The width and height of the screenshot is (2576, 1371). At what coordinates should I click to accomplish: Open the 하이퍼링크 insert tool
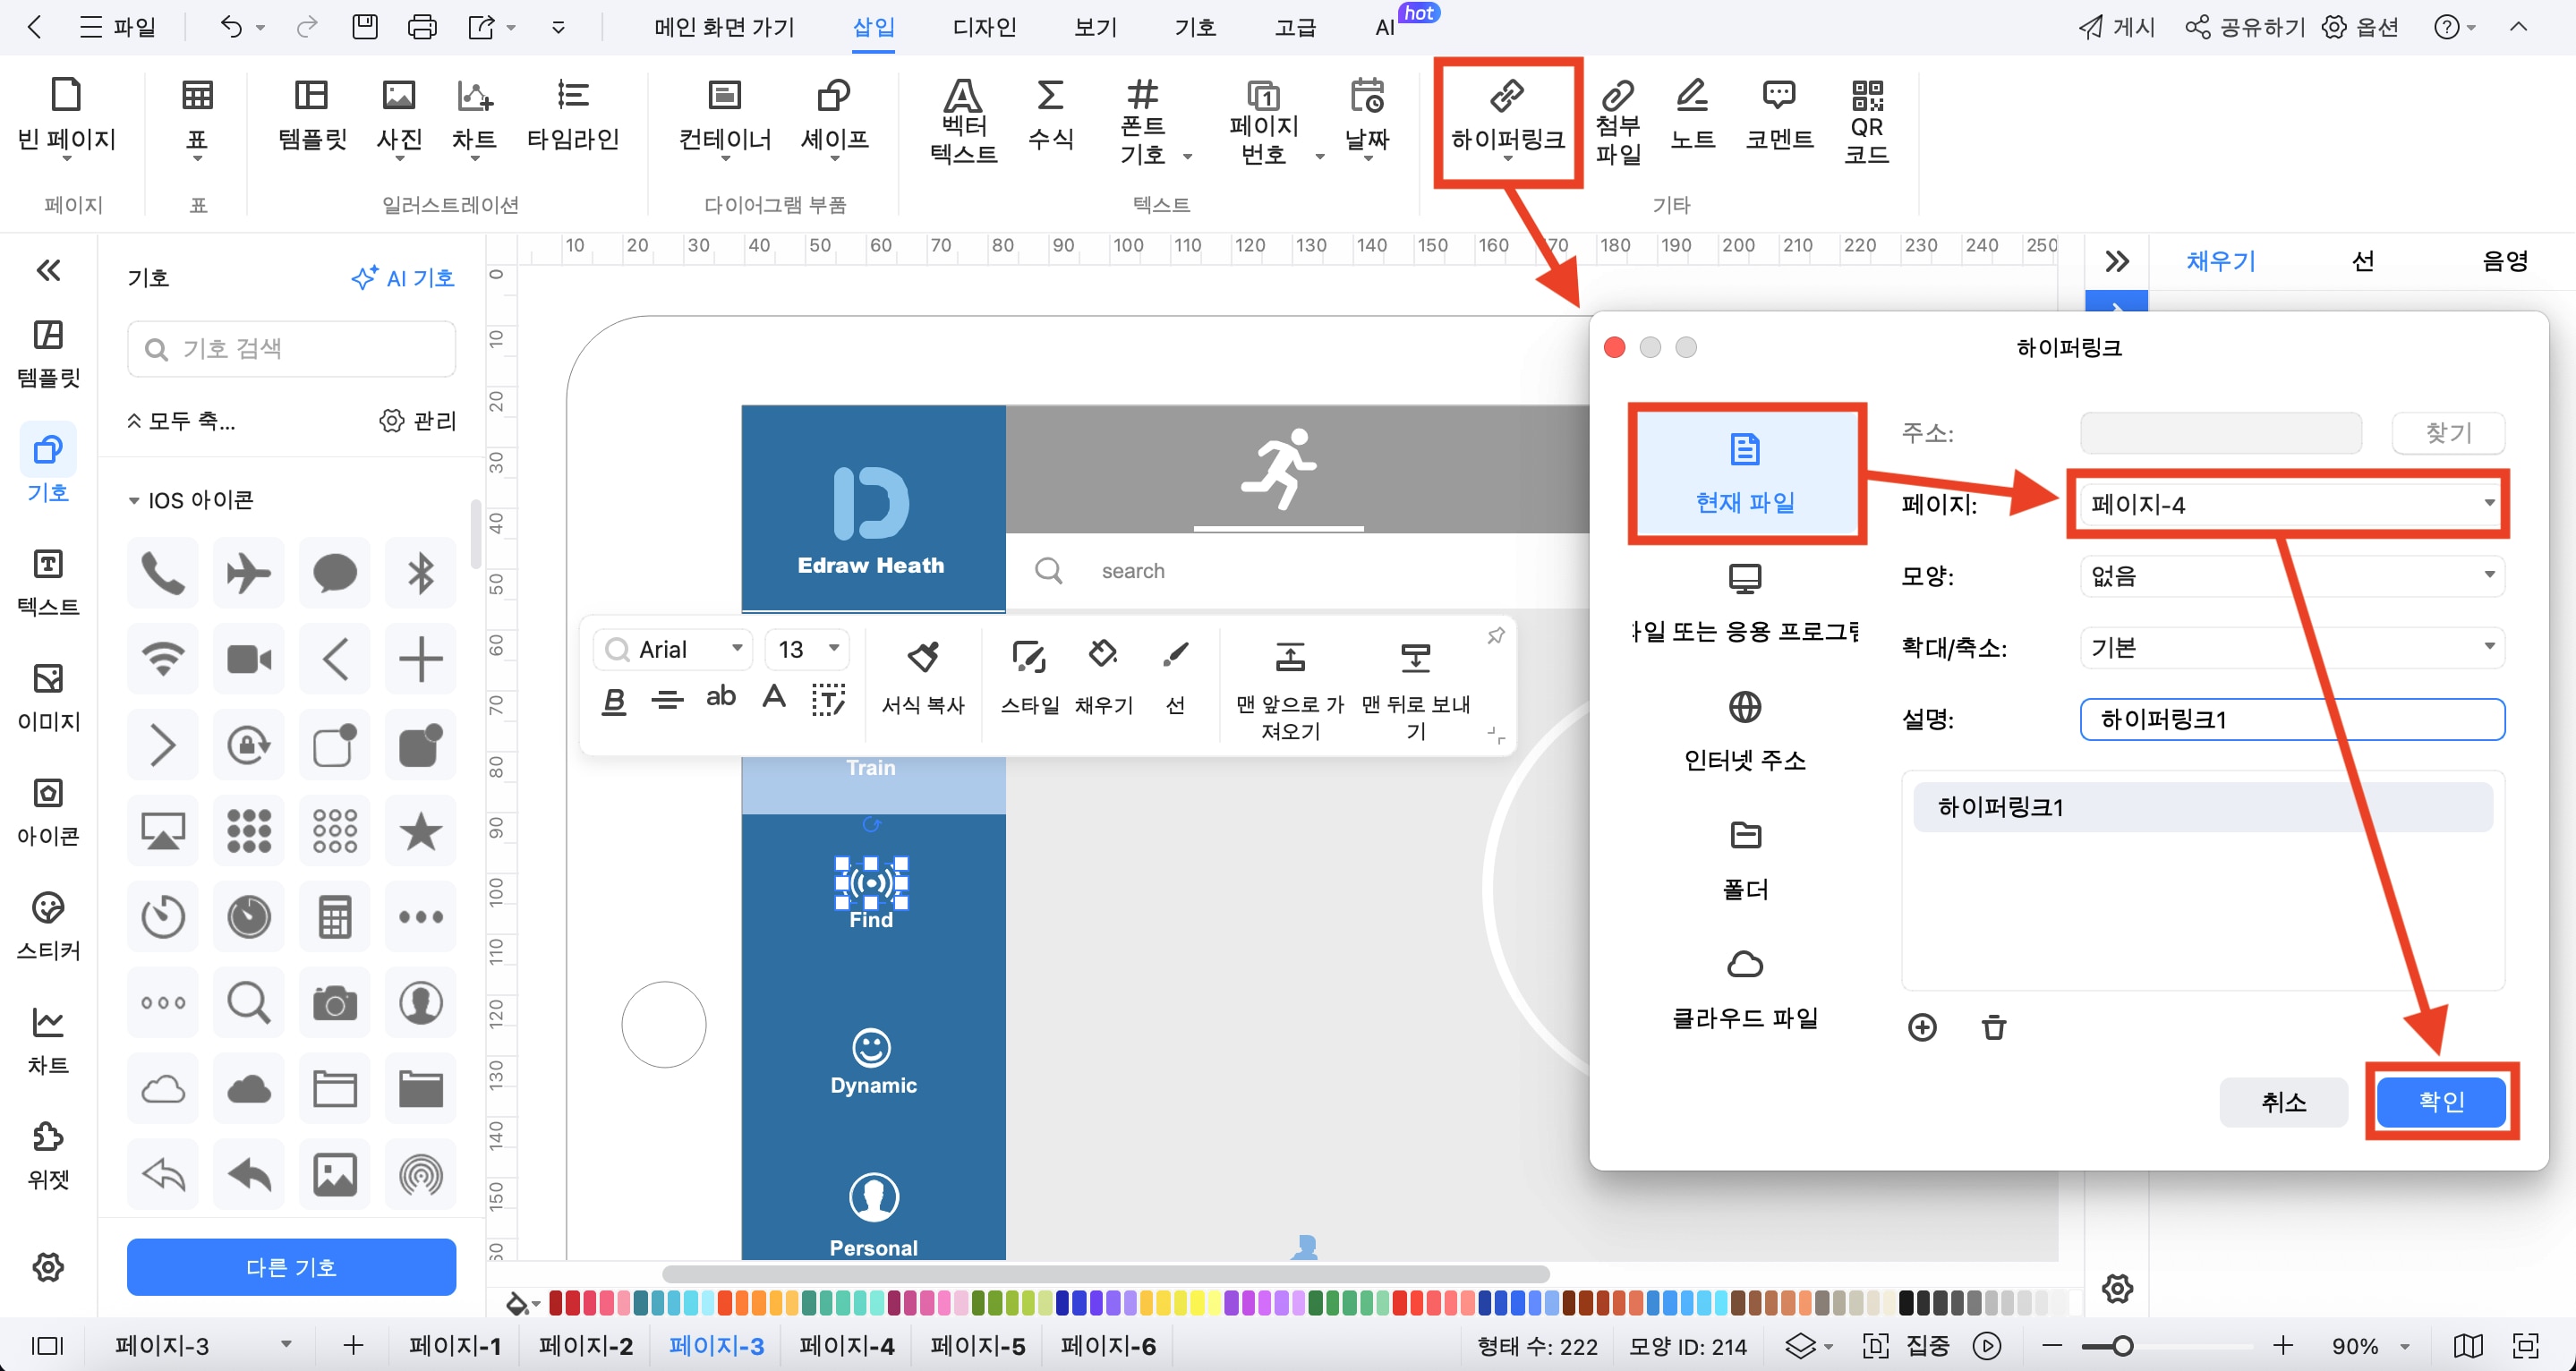tap(1508, 120)
